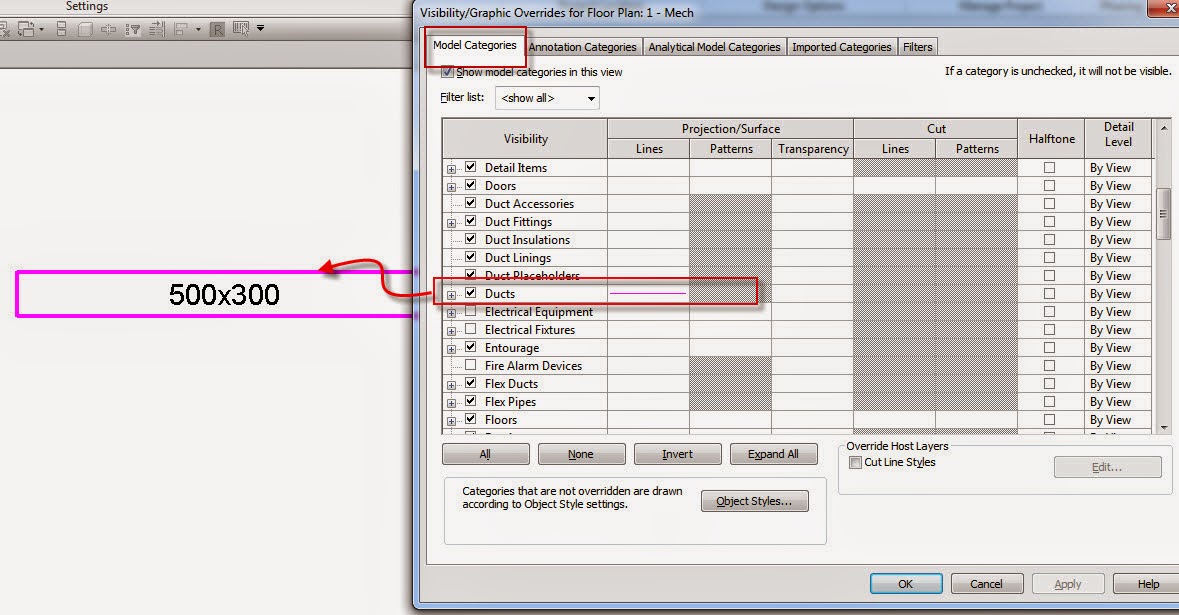Open the Filters tab
The width and height of the screenshot is (1179, 615).
click(917, 46)
